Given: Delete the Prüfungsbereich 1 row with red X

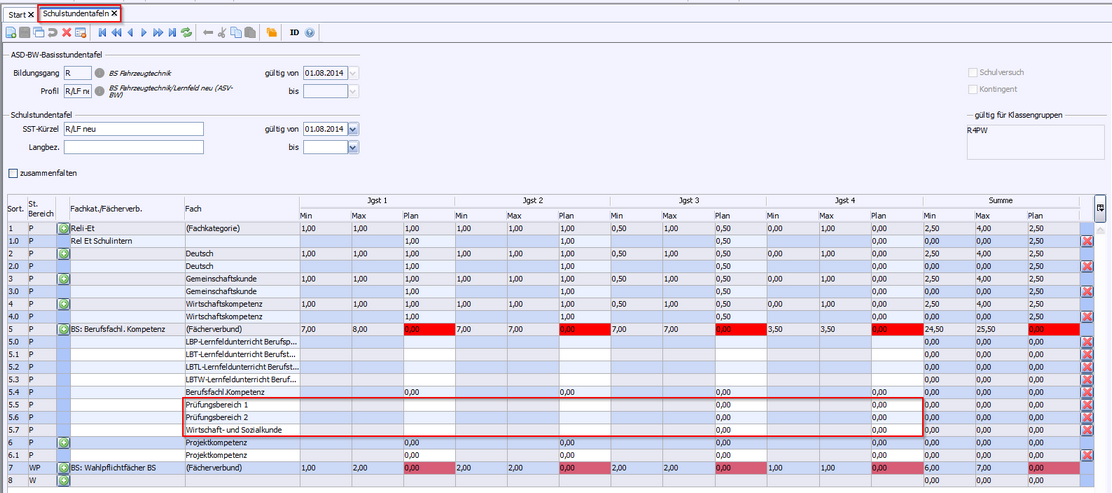Looking at the screenshot, I should [x=1087, y=405].
